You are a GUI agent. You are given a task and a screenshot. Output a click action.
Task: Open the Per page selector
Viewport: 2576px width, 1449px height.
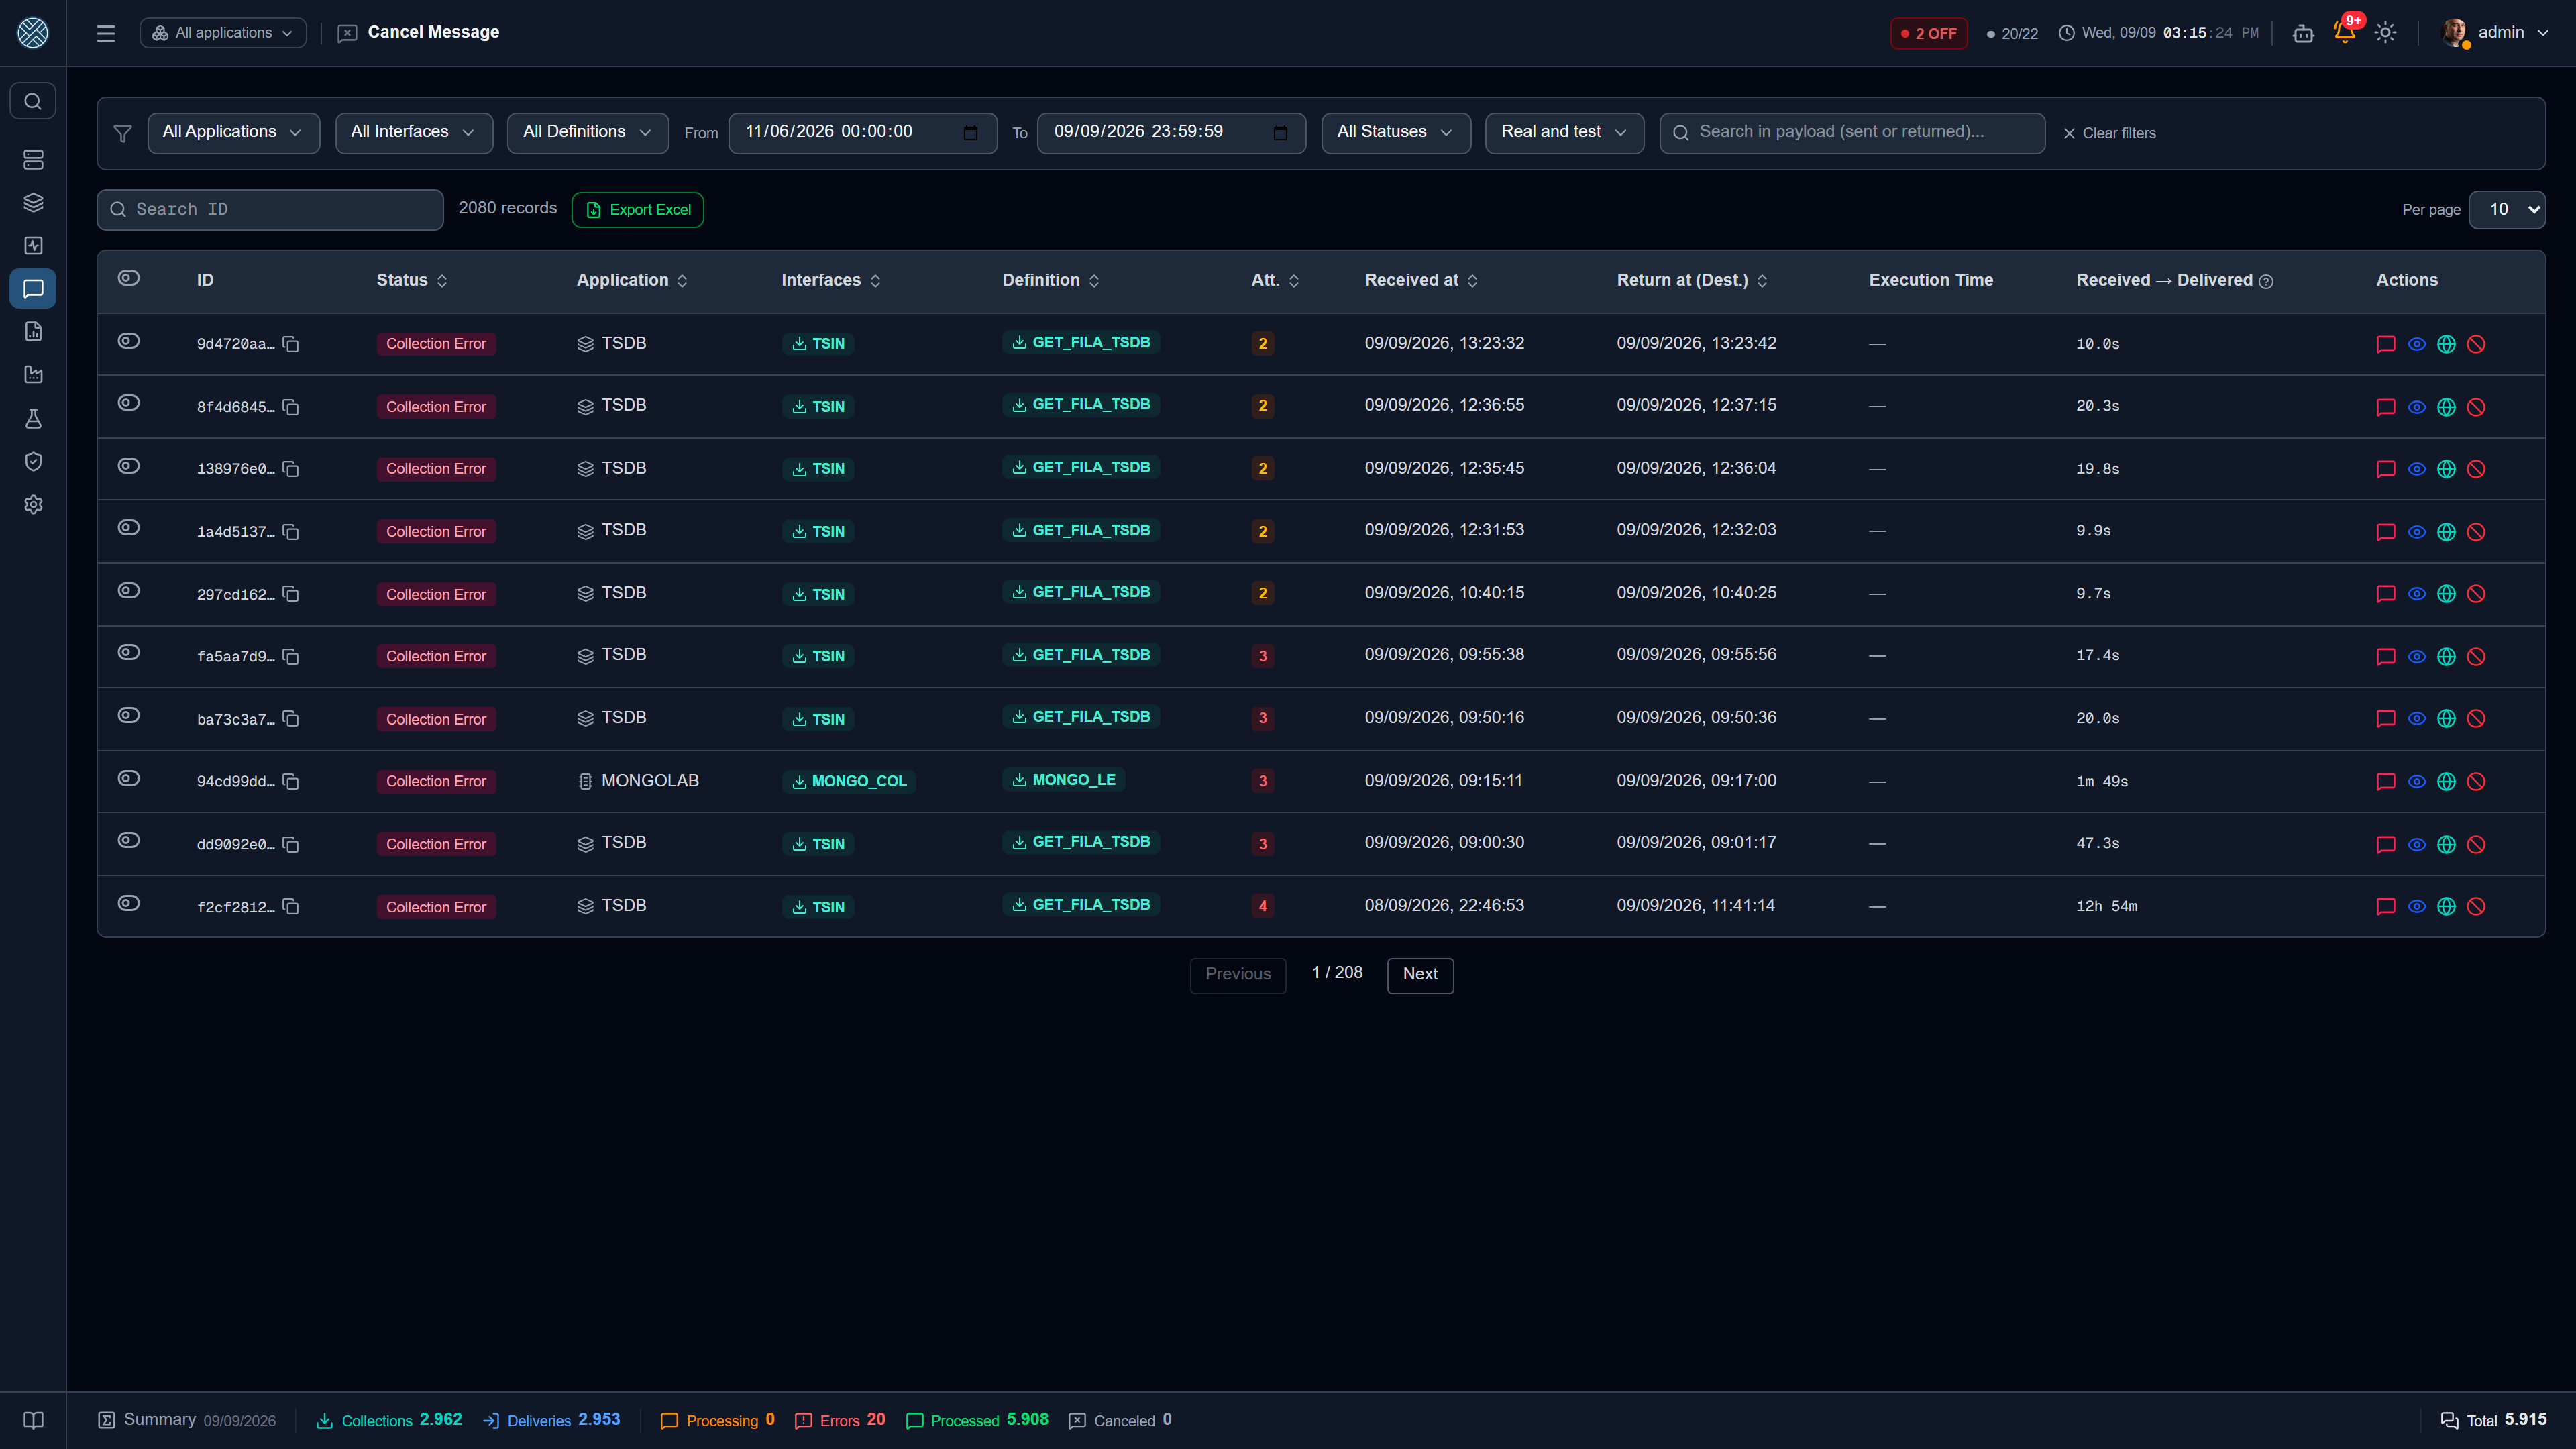point(2507,210)
